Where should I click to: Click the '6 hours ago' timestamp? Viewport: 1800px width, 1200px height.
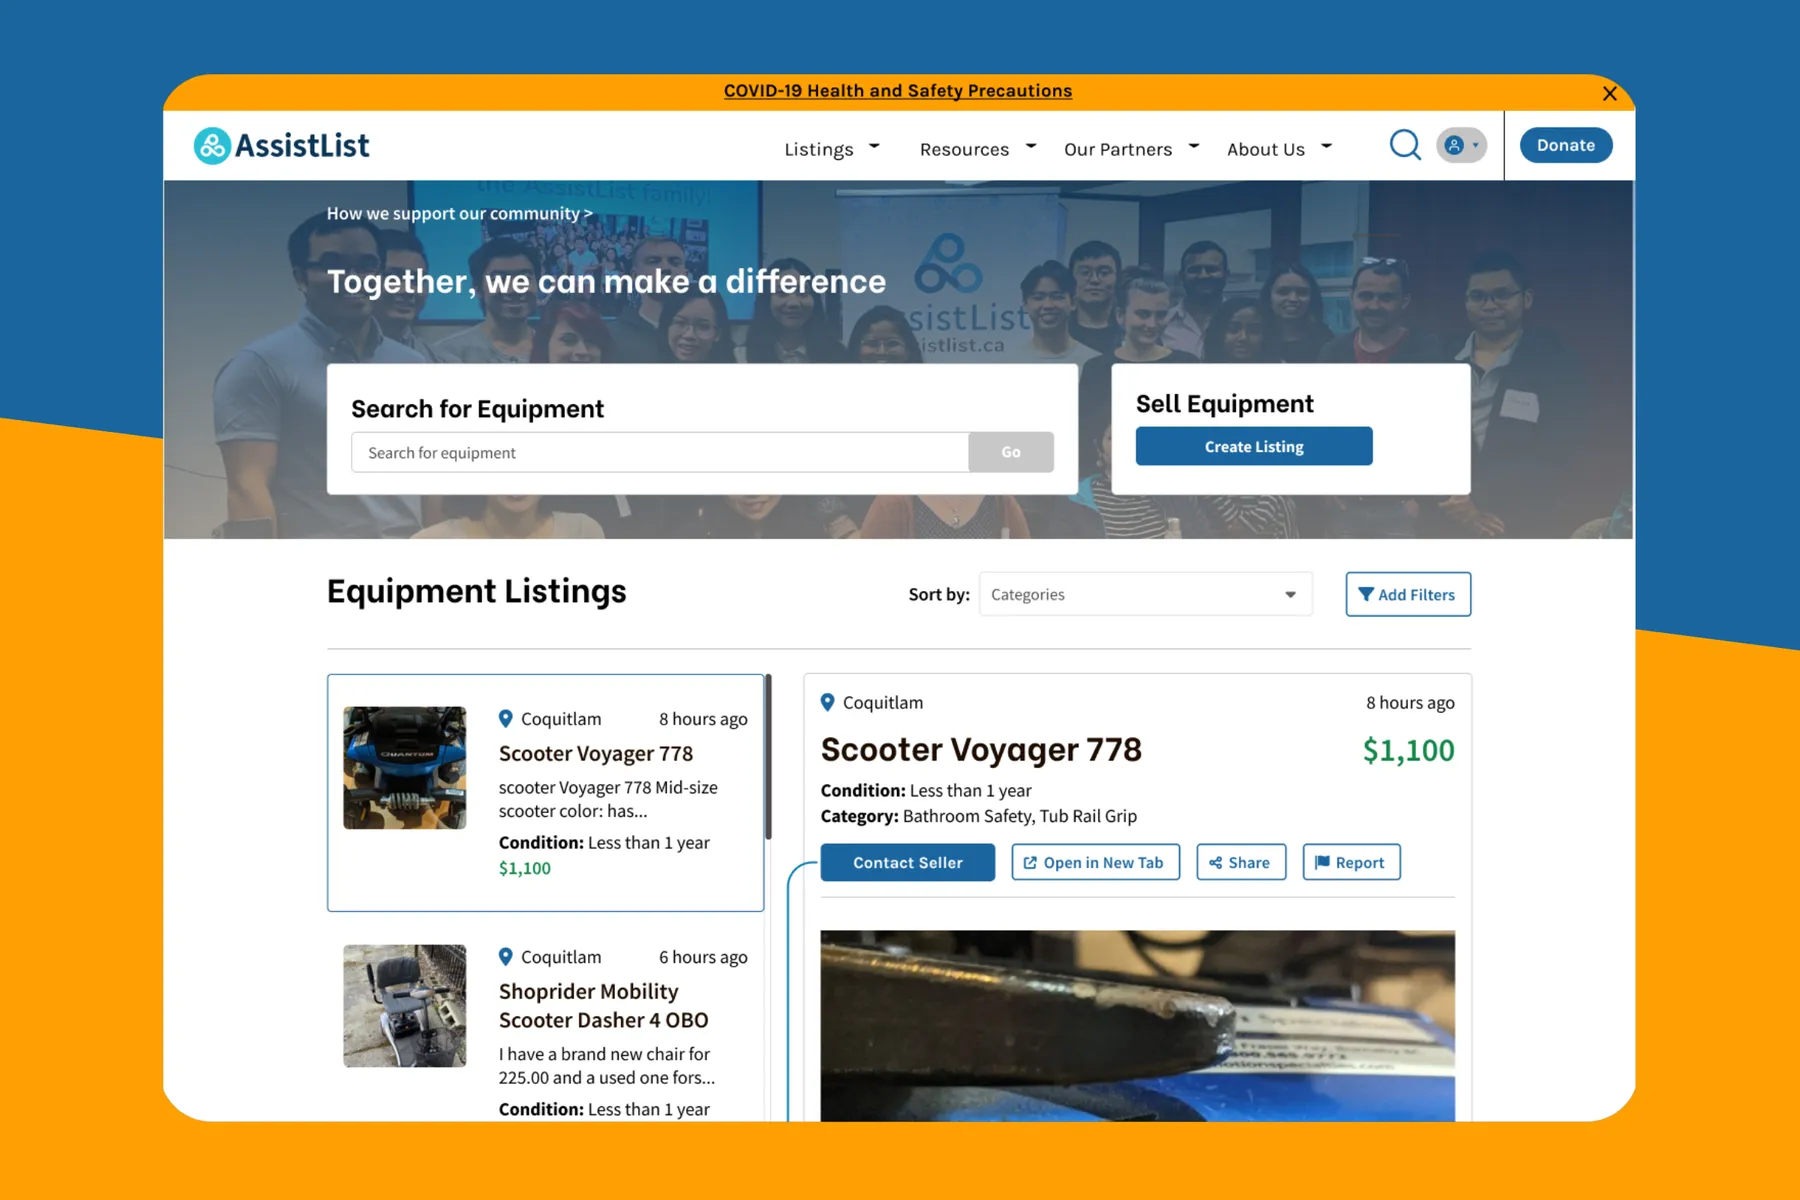coord(703,957)
